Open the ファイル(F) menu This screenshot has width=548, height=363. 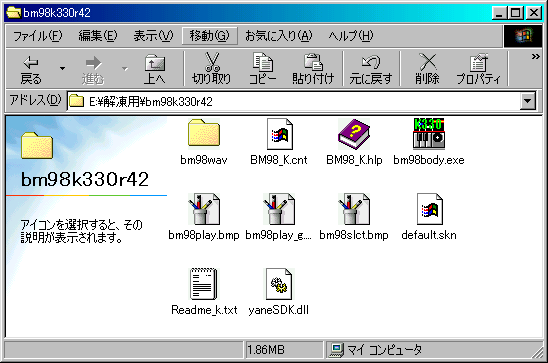click(37, 36)
